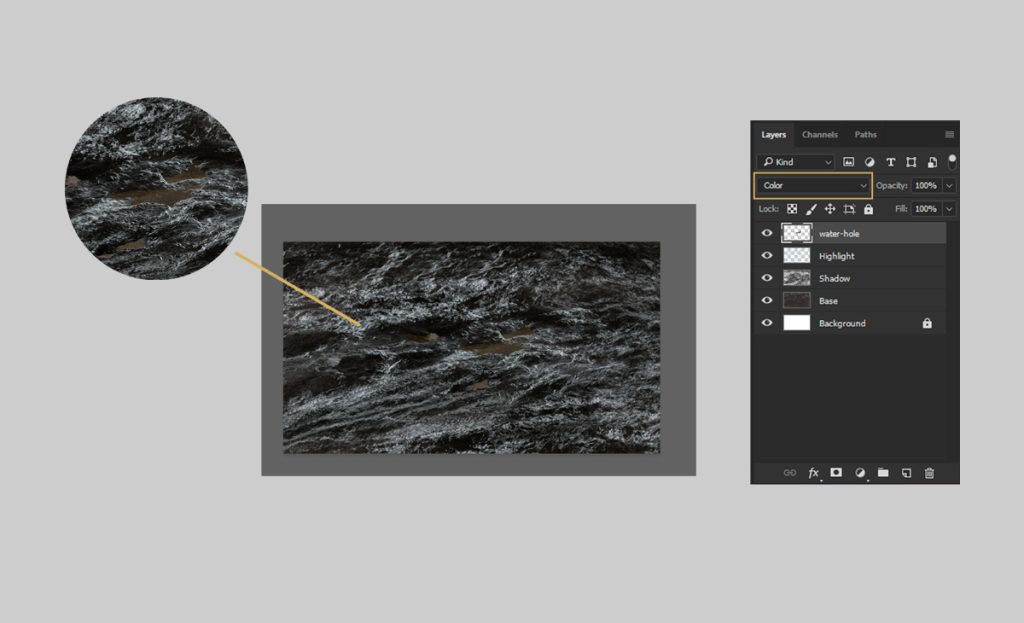This screenshot has height=623, width=1024.
Task: Select the Background layer
Action: (860, 323)
